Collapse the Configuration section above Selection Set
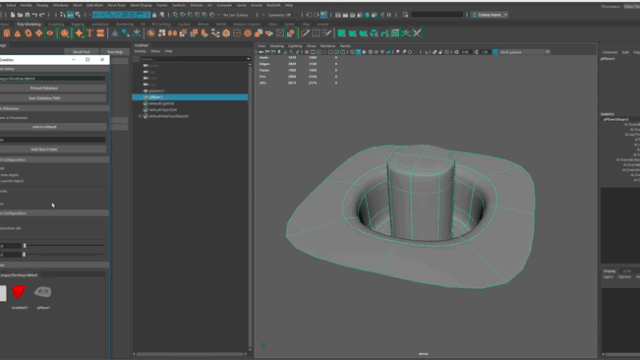Viewport: 640px width, 360px height. [x=54, y=213]
